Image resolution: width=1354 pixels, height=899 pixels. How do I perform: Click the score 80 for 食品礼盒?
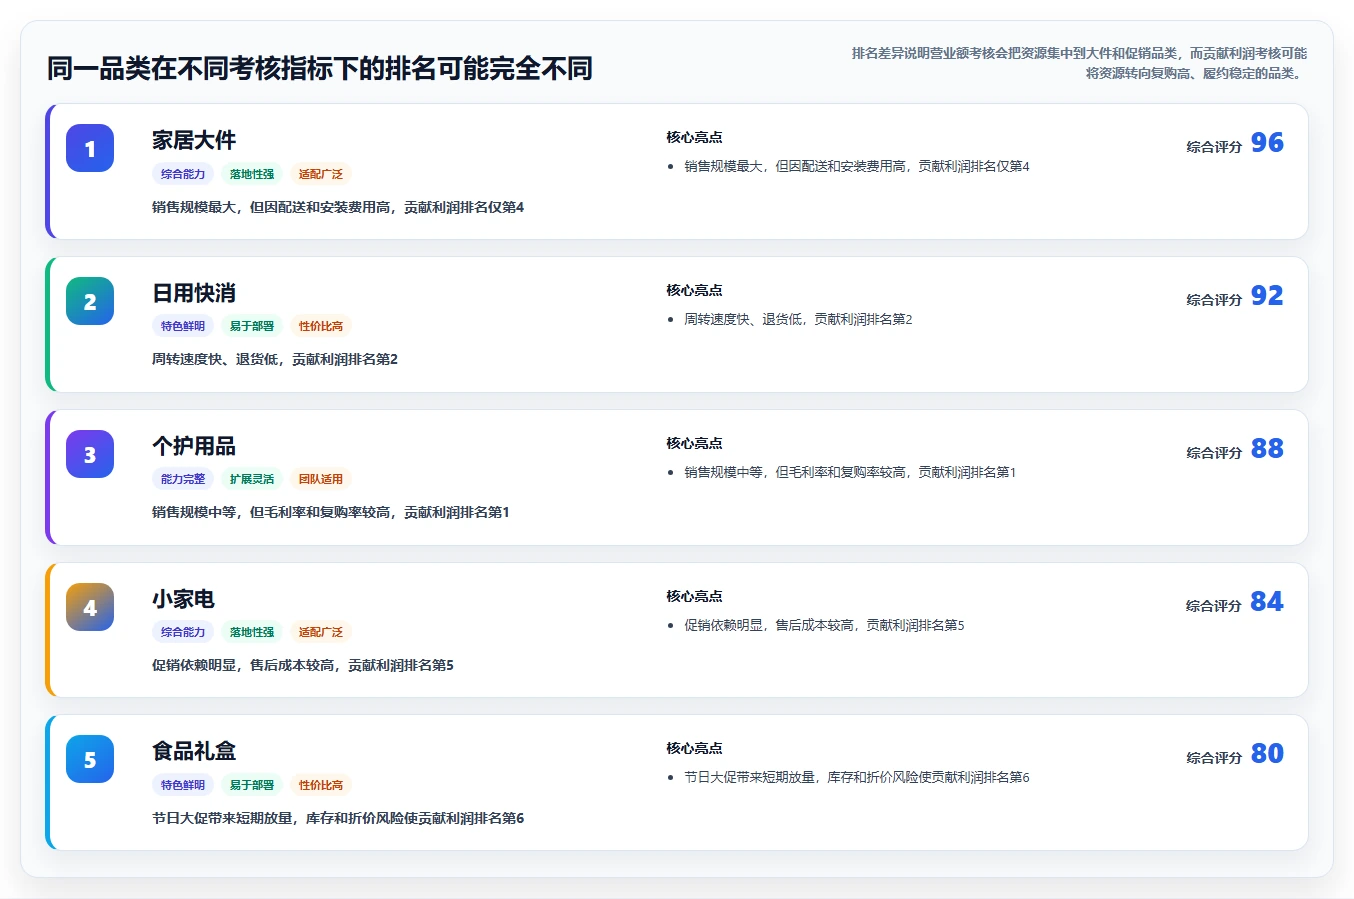coord(1267,754)
